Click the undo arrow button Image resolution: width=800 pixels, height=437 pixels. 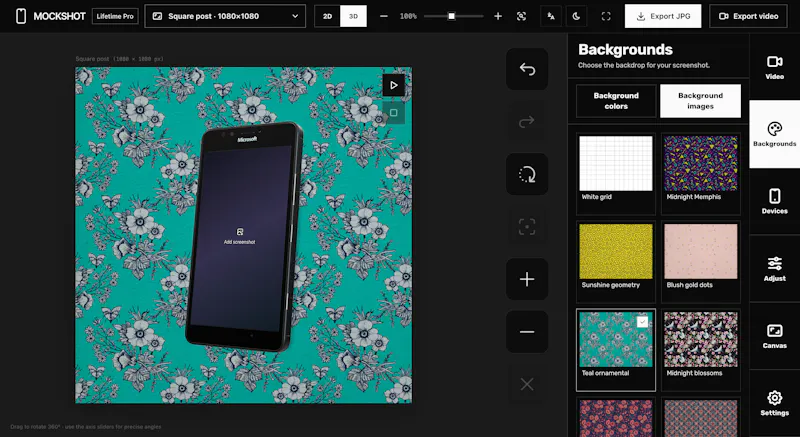527,69
